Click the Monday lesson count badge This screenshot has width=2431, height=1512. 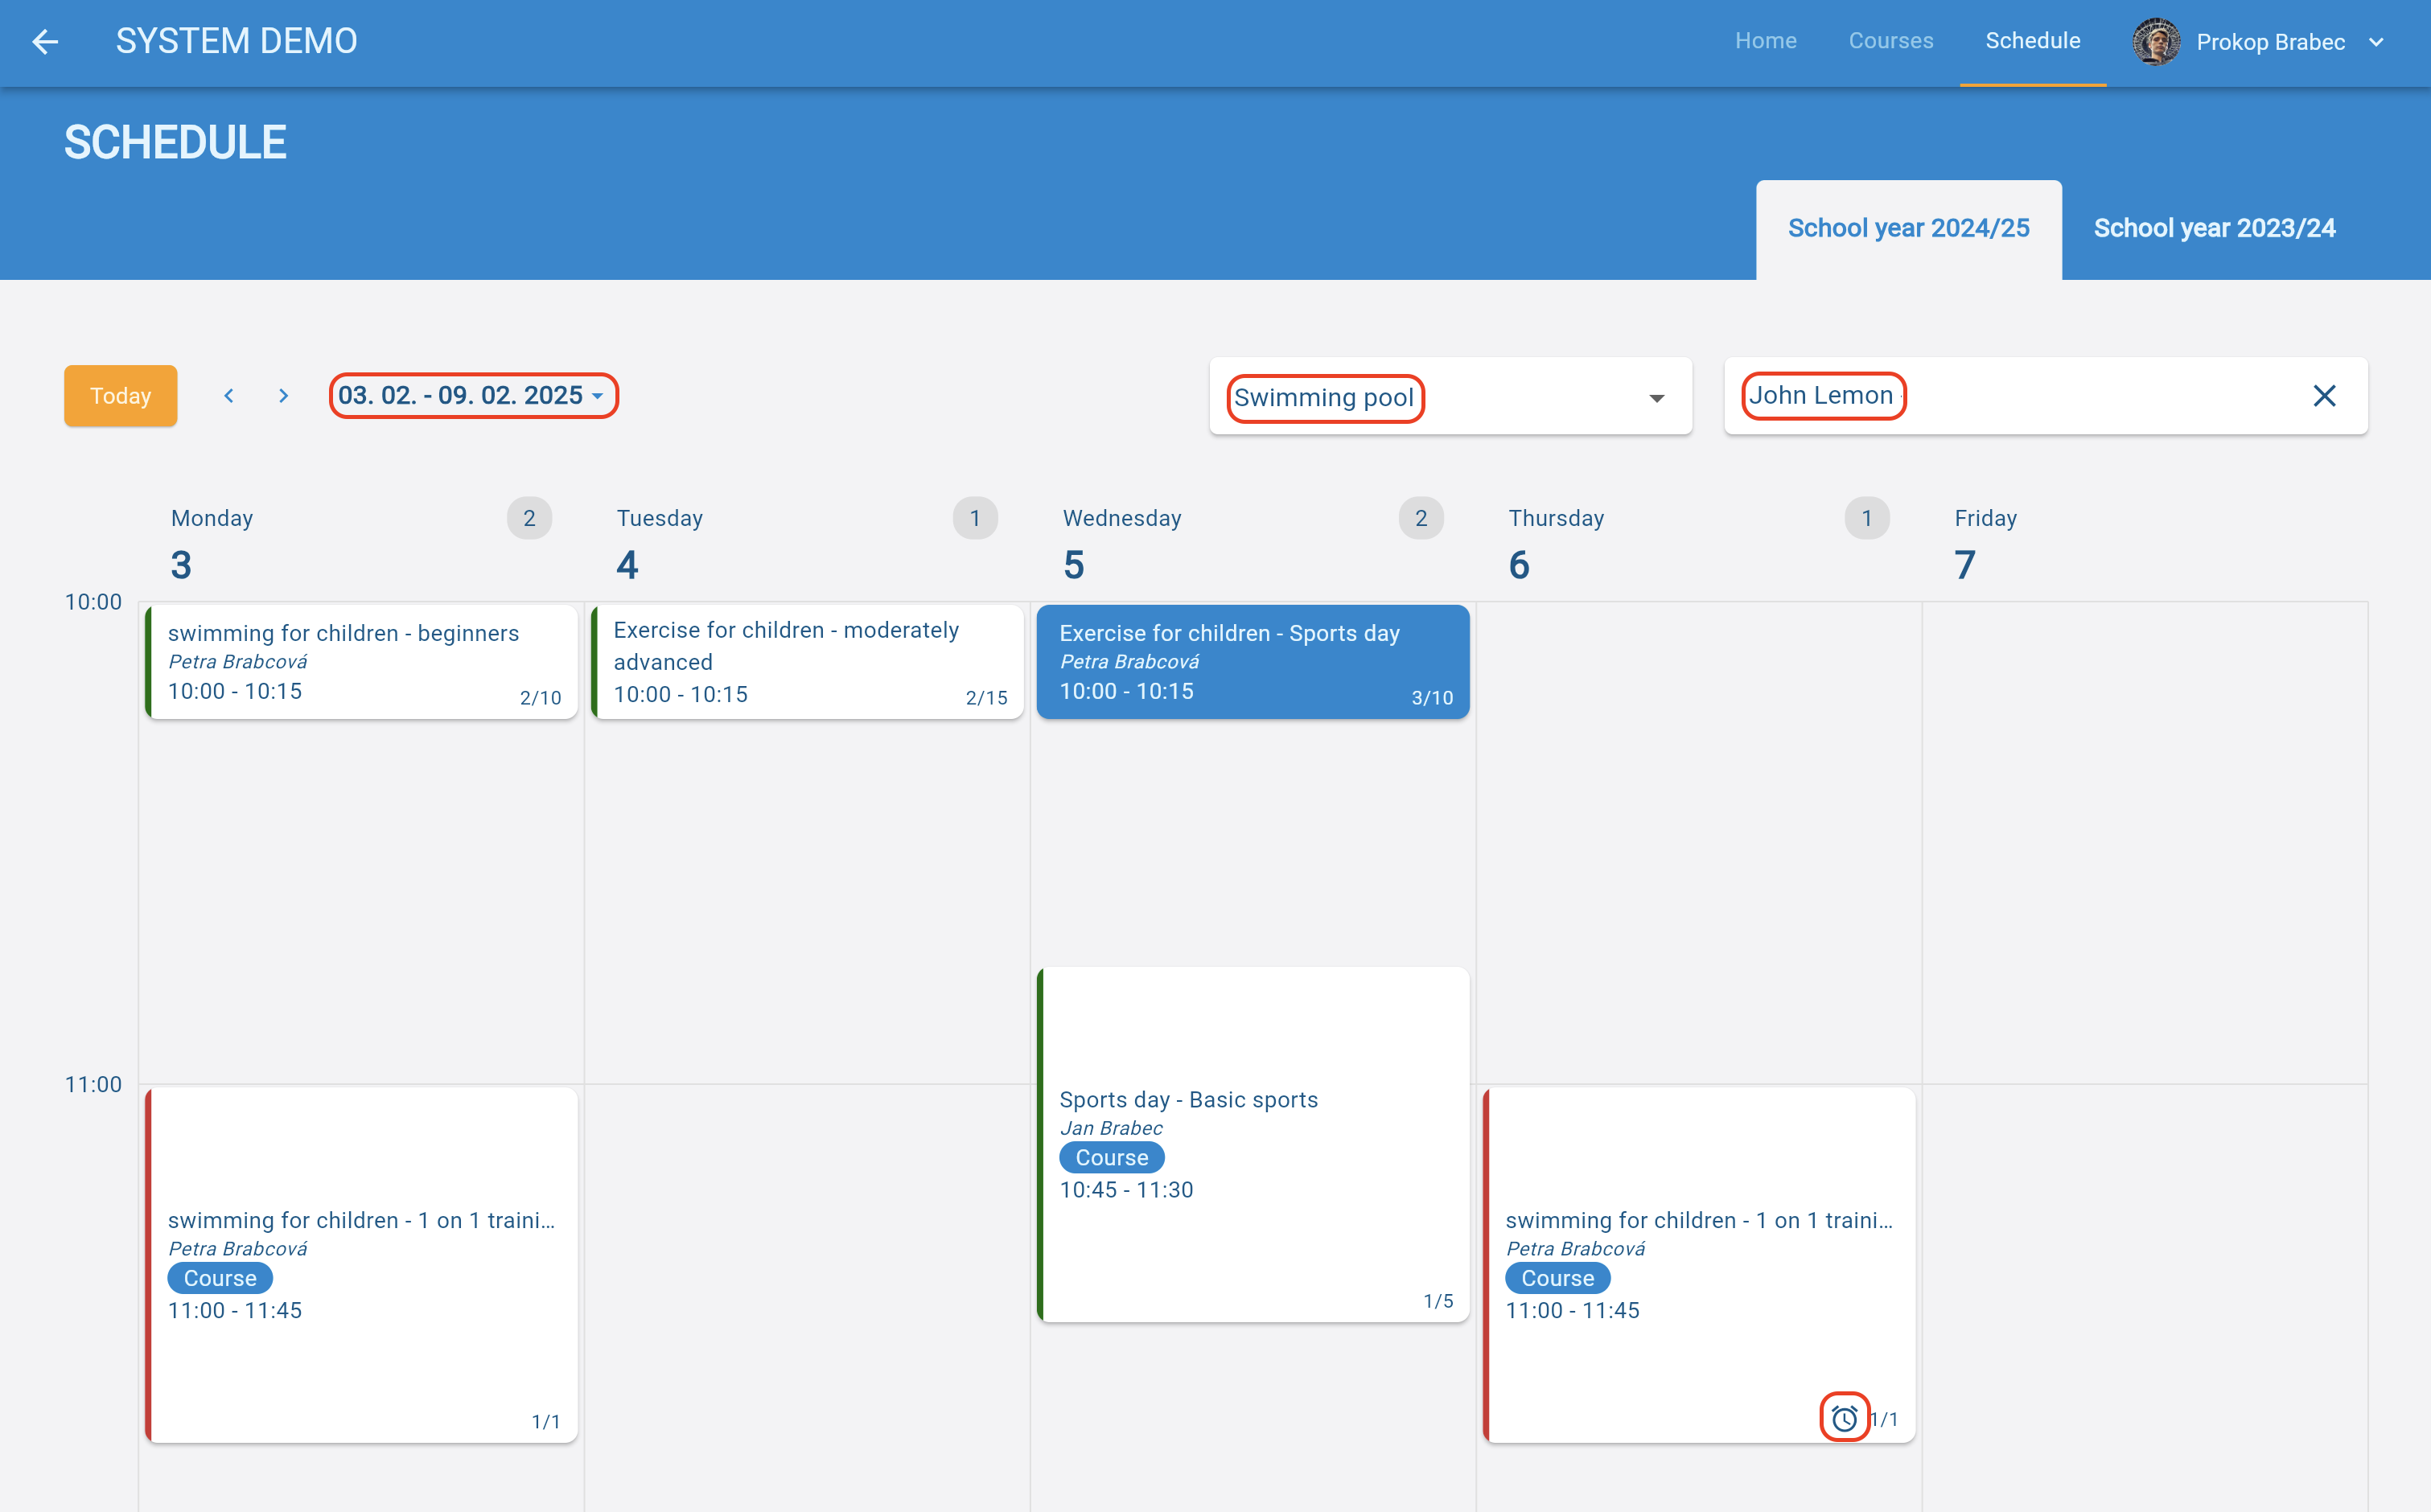529,518
